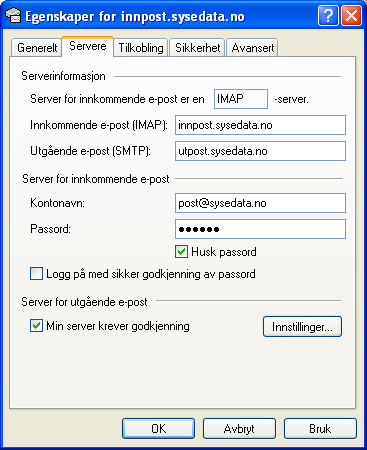Close the properties dialog with the X
The width and height of the screenshot is (367, 450).
tap(351, 16)
